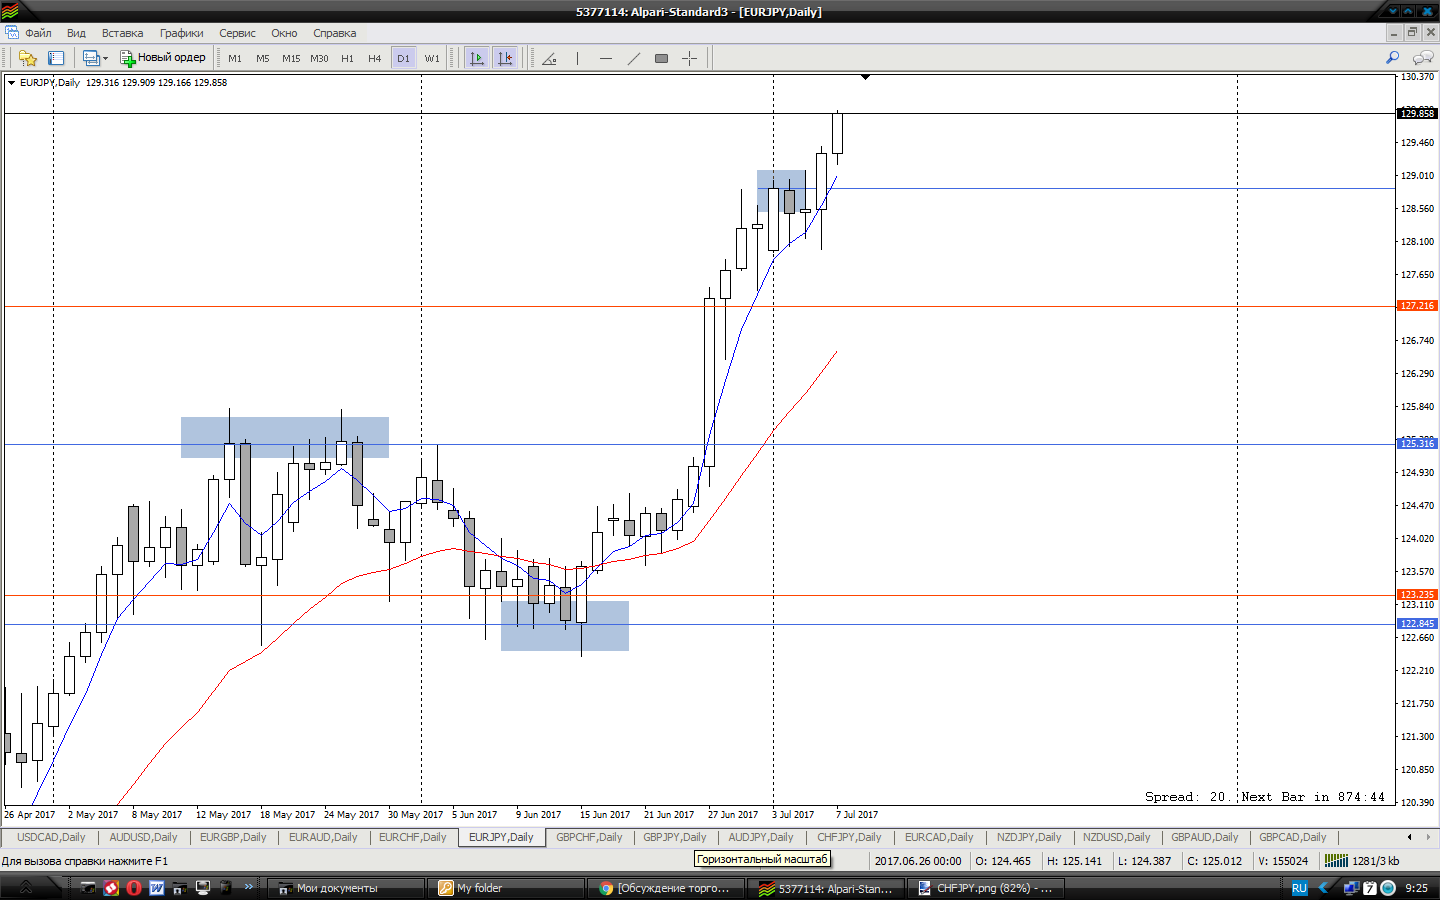The image size is (1440, 900).
Task: Switch to EURAUD,Daily chart tab
Action: point(323,837)
